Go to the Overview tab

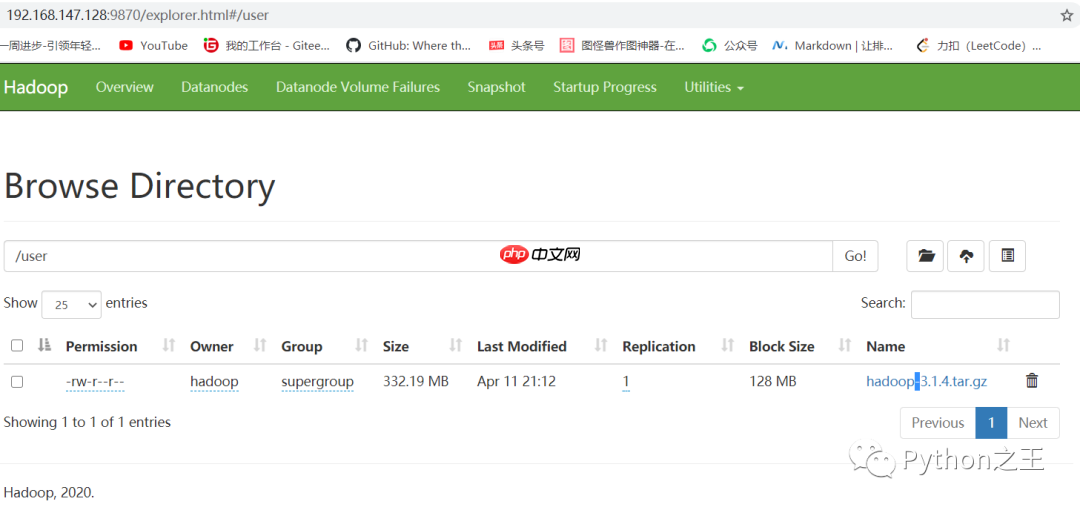(125, 88)
